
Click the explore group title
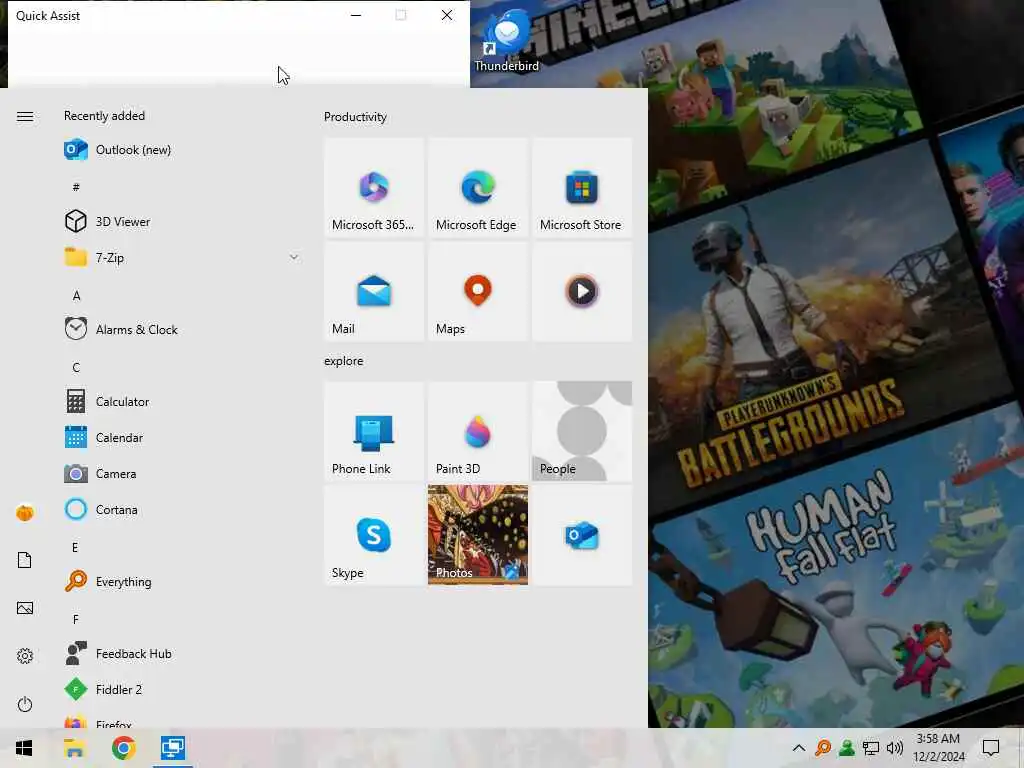click(344, 360)
